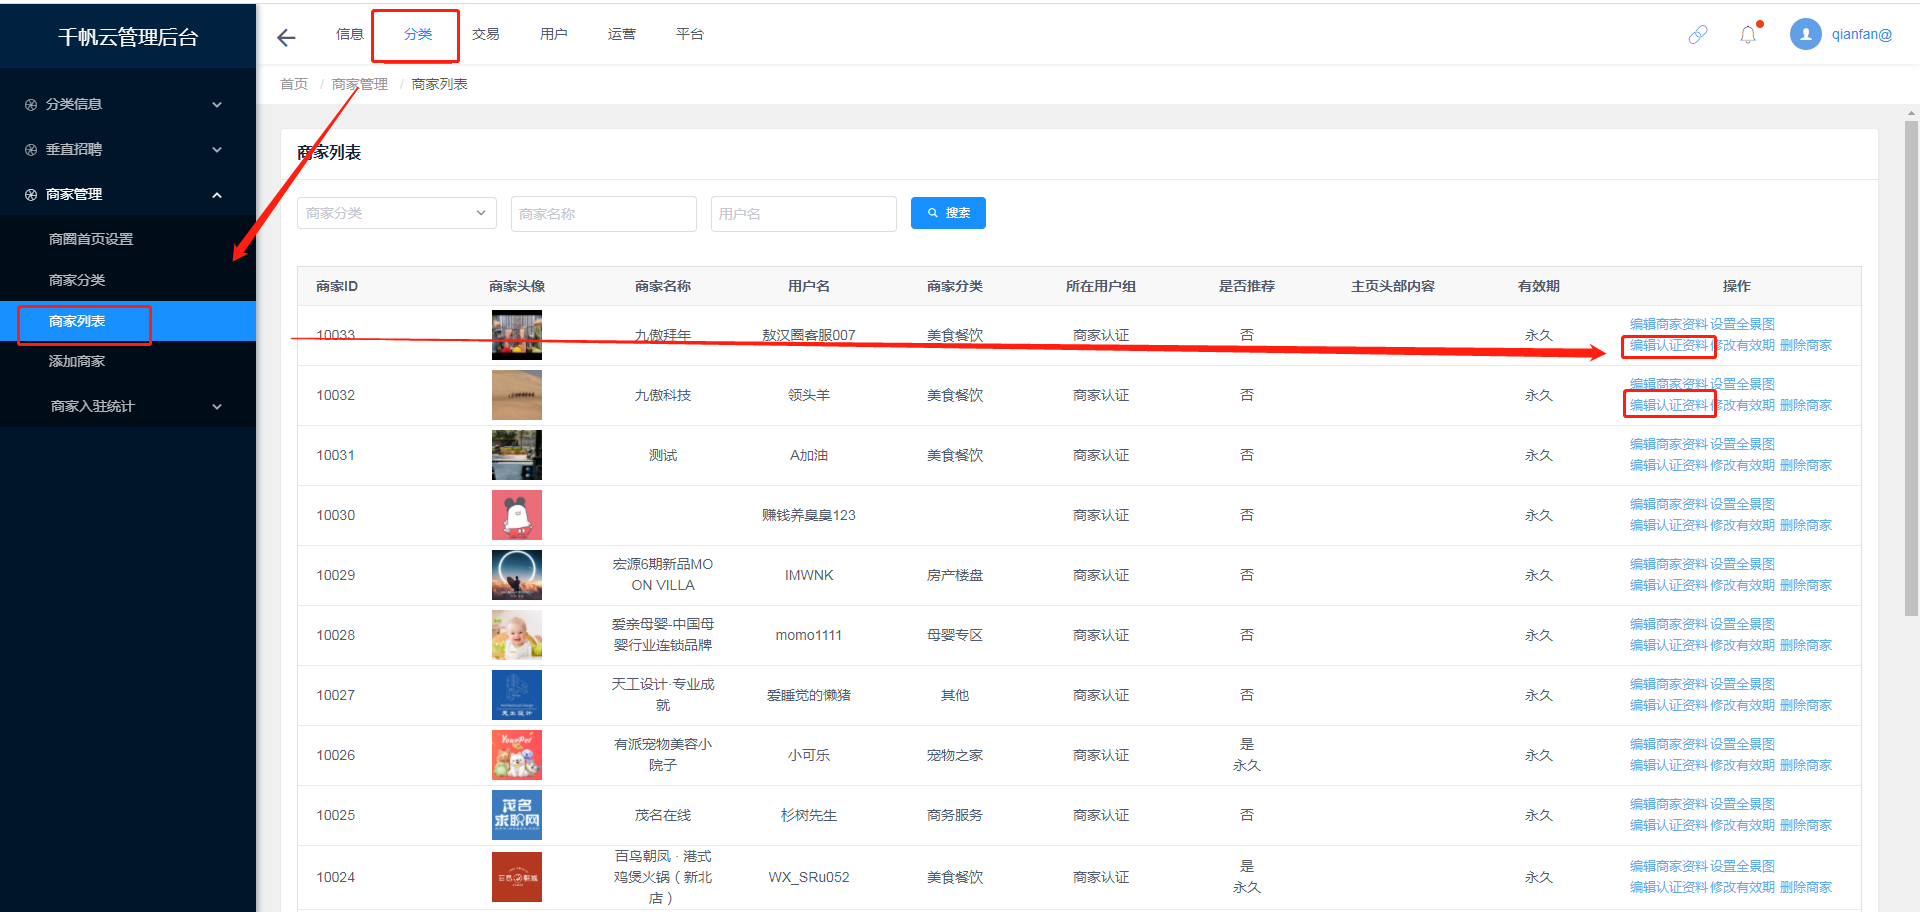Click the user avatar icon beside qianfan@
The height and width of the screenshot is (912, 1920).
pos(1805,34)
